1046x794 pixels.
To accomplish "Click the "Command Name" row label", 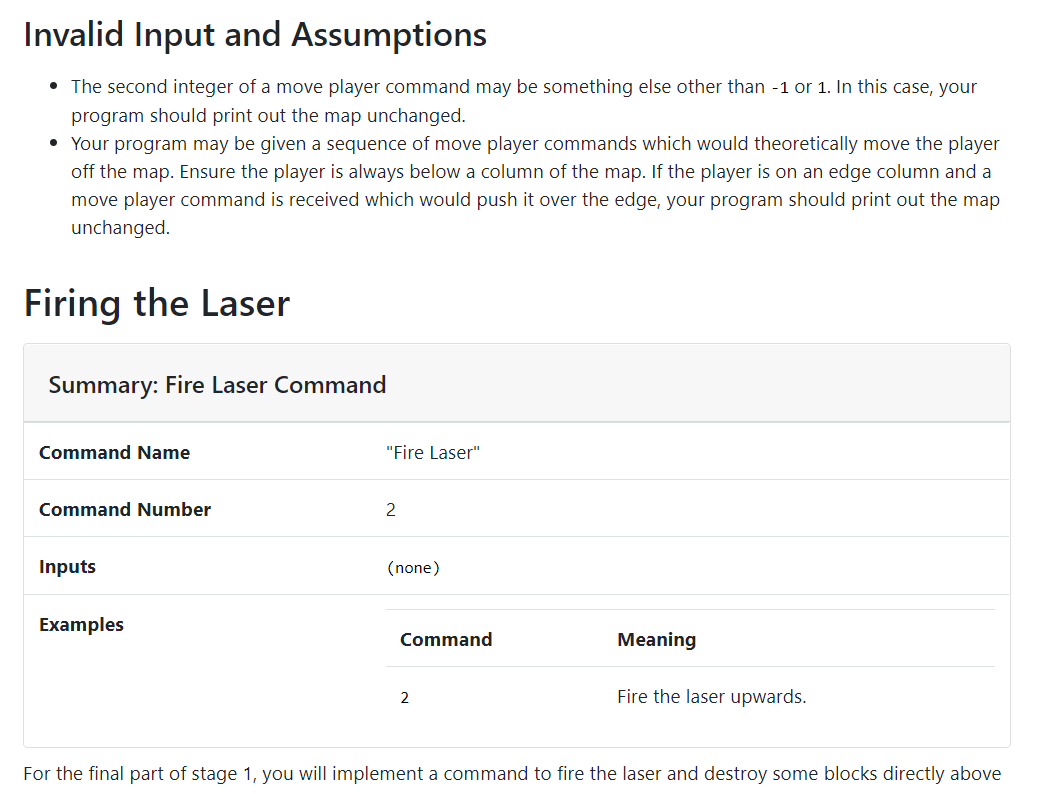I will (x=114, y=453).
